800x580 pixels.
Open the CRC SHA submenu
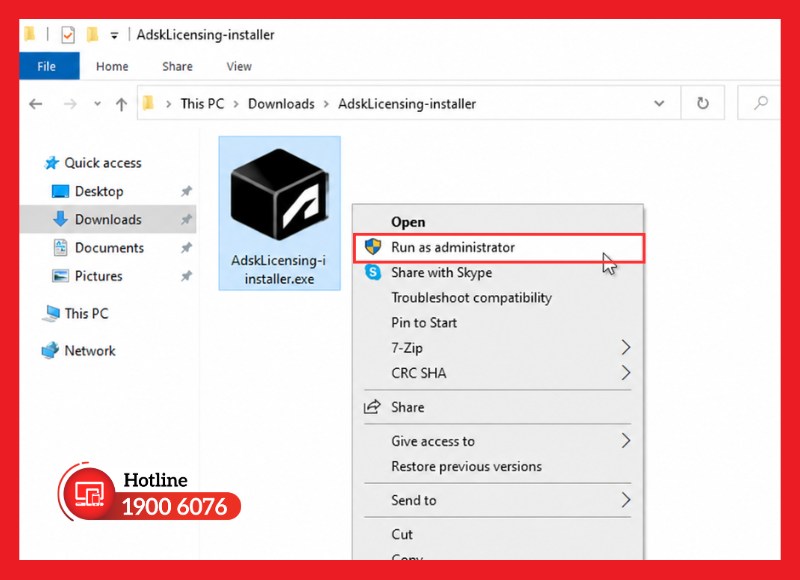click(x=498, y=373)
